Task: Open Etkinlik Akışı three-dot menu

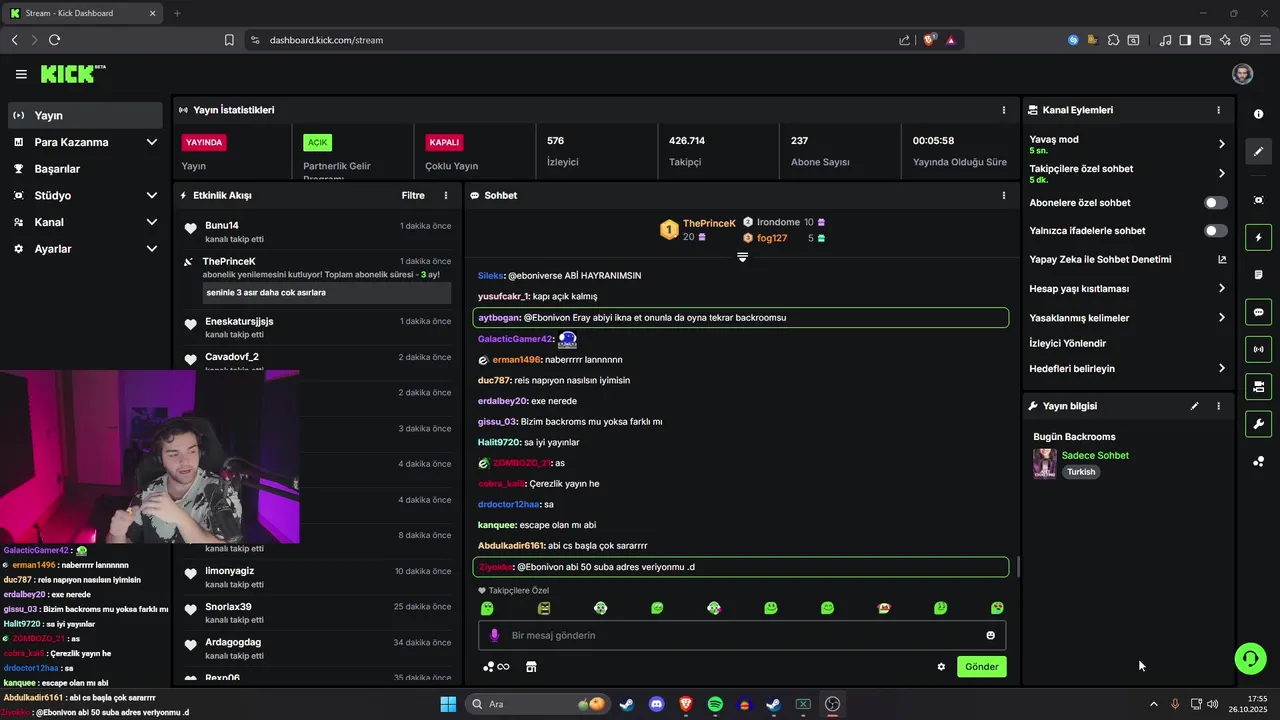Action: coord(446,196)
